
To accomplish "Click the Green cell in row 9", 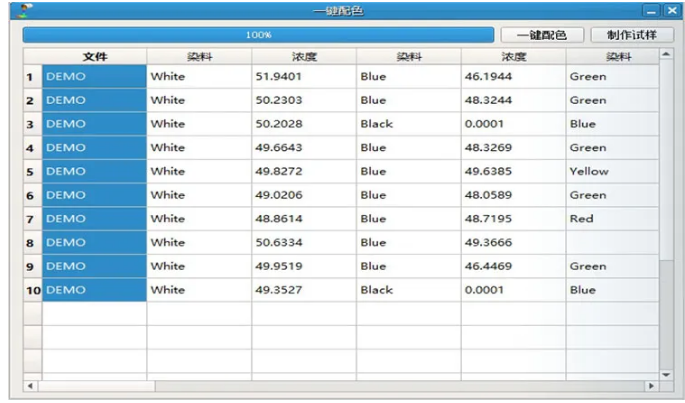I will tap(612, 266).
